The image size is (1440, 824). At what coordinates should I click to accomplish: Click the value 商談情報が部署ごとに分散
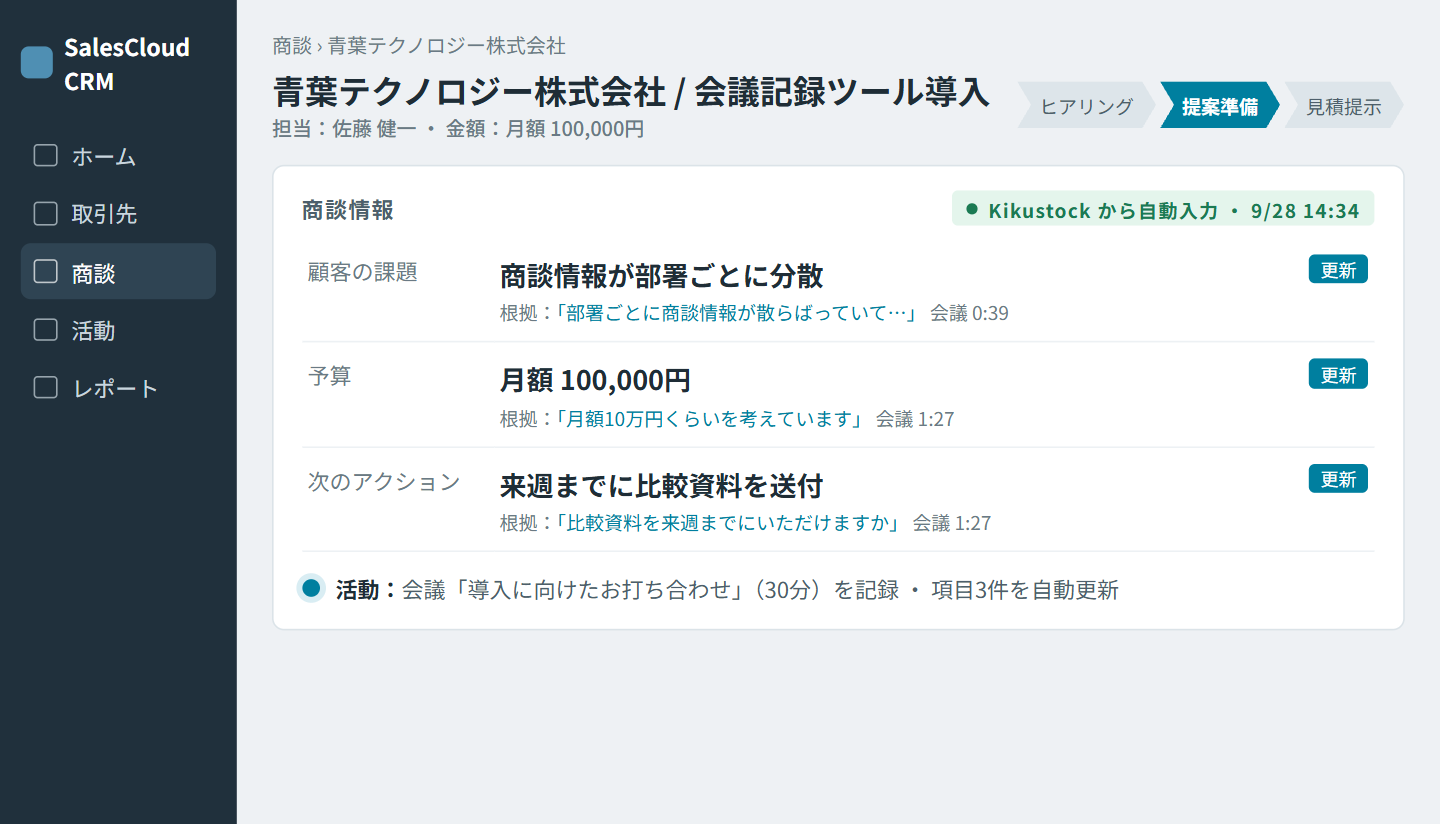(662, 276)
